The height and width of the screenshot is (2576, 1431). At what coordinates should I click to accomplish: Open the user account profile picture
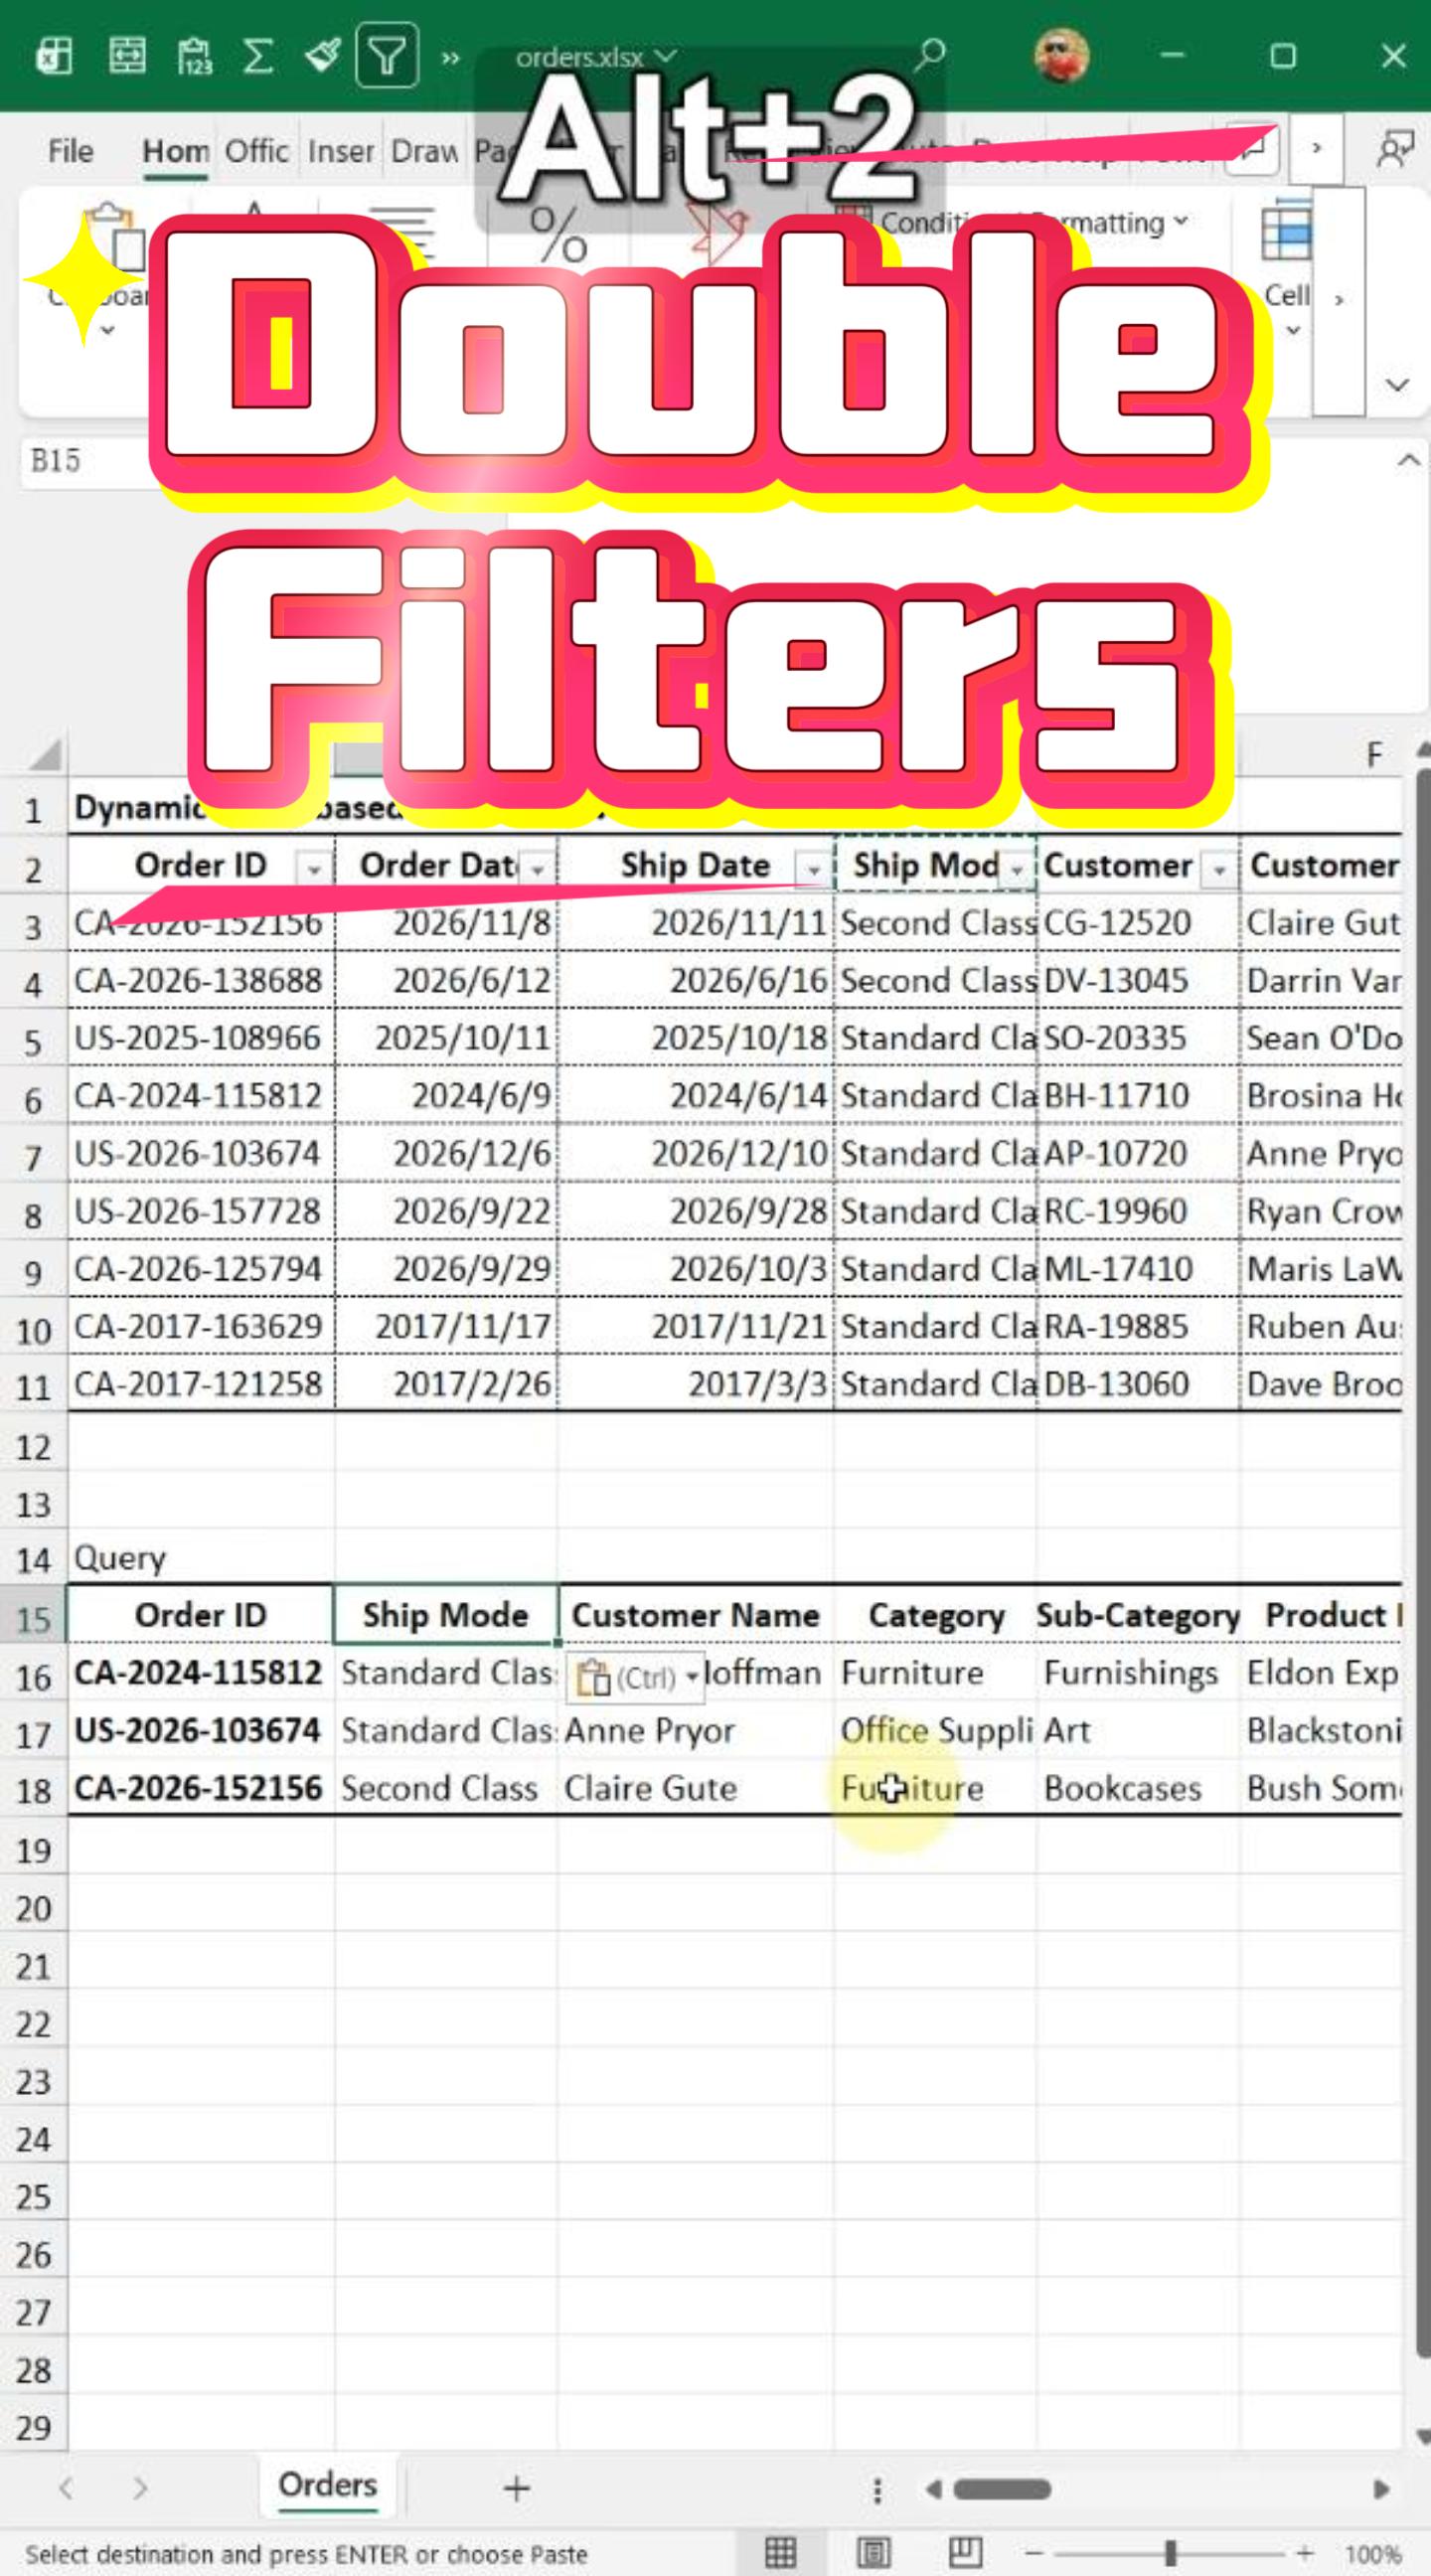click(x=1061, y=55)
